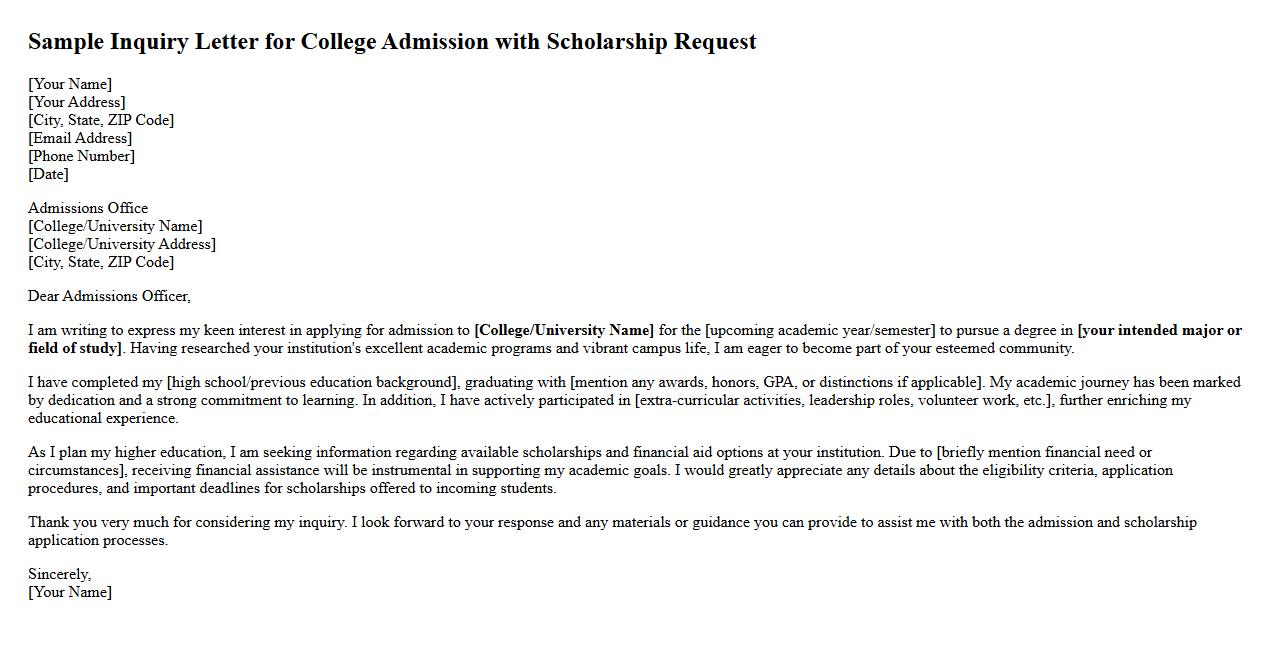Click the 'Admissions Office' recipient line
The width and height of the screenshot is (1278, 650).
pos(88,208)
